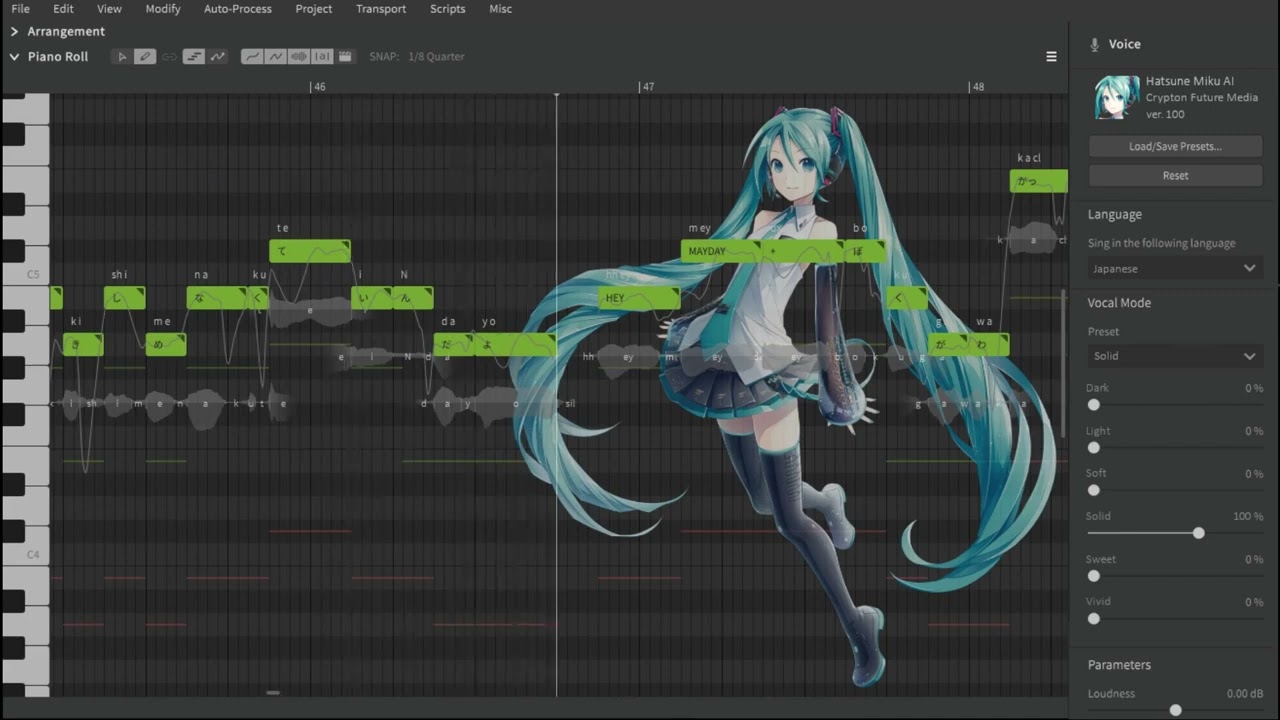Expand the Arrangement panel
Viewport: 1280px width, 720px height.
pos(14,32)
